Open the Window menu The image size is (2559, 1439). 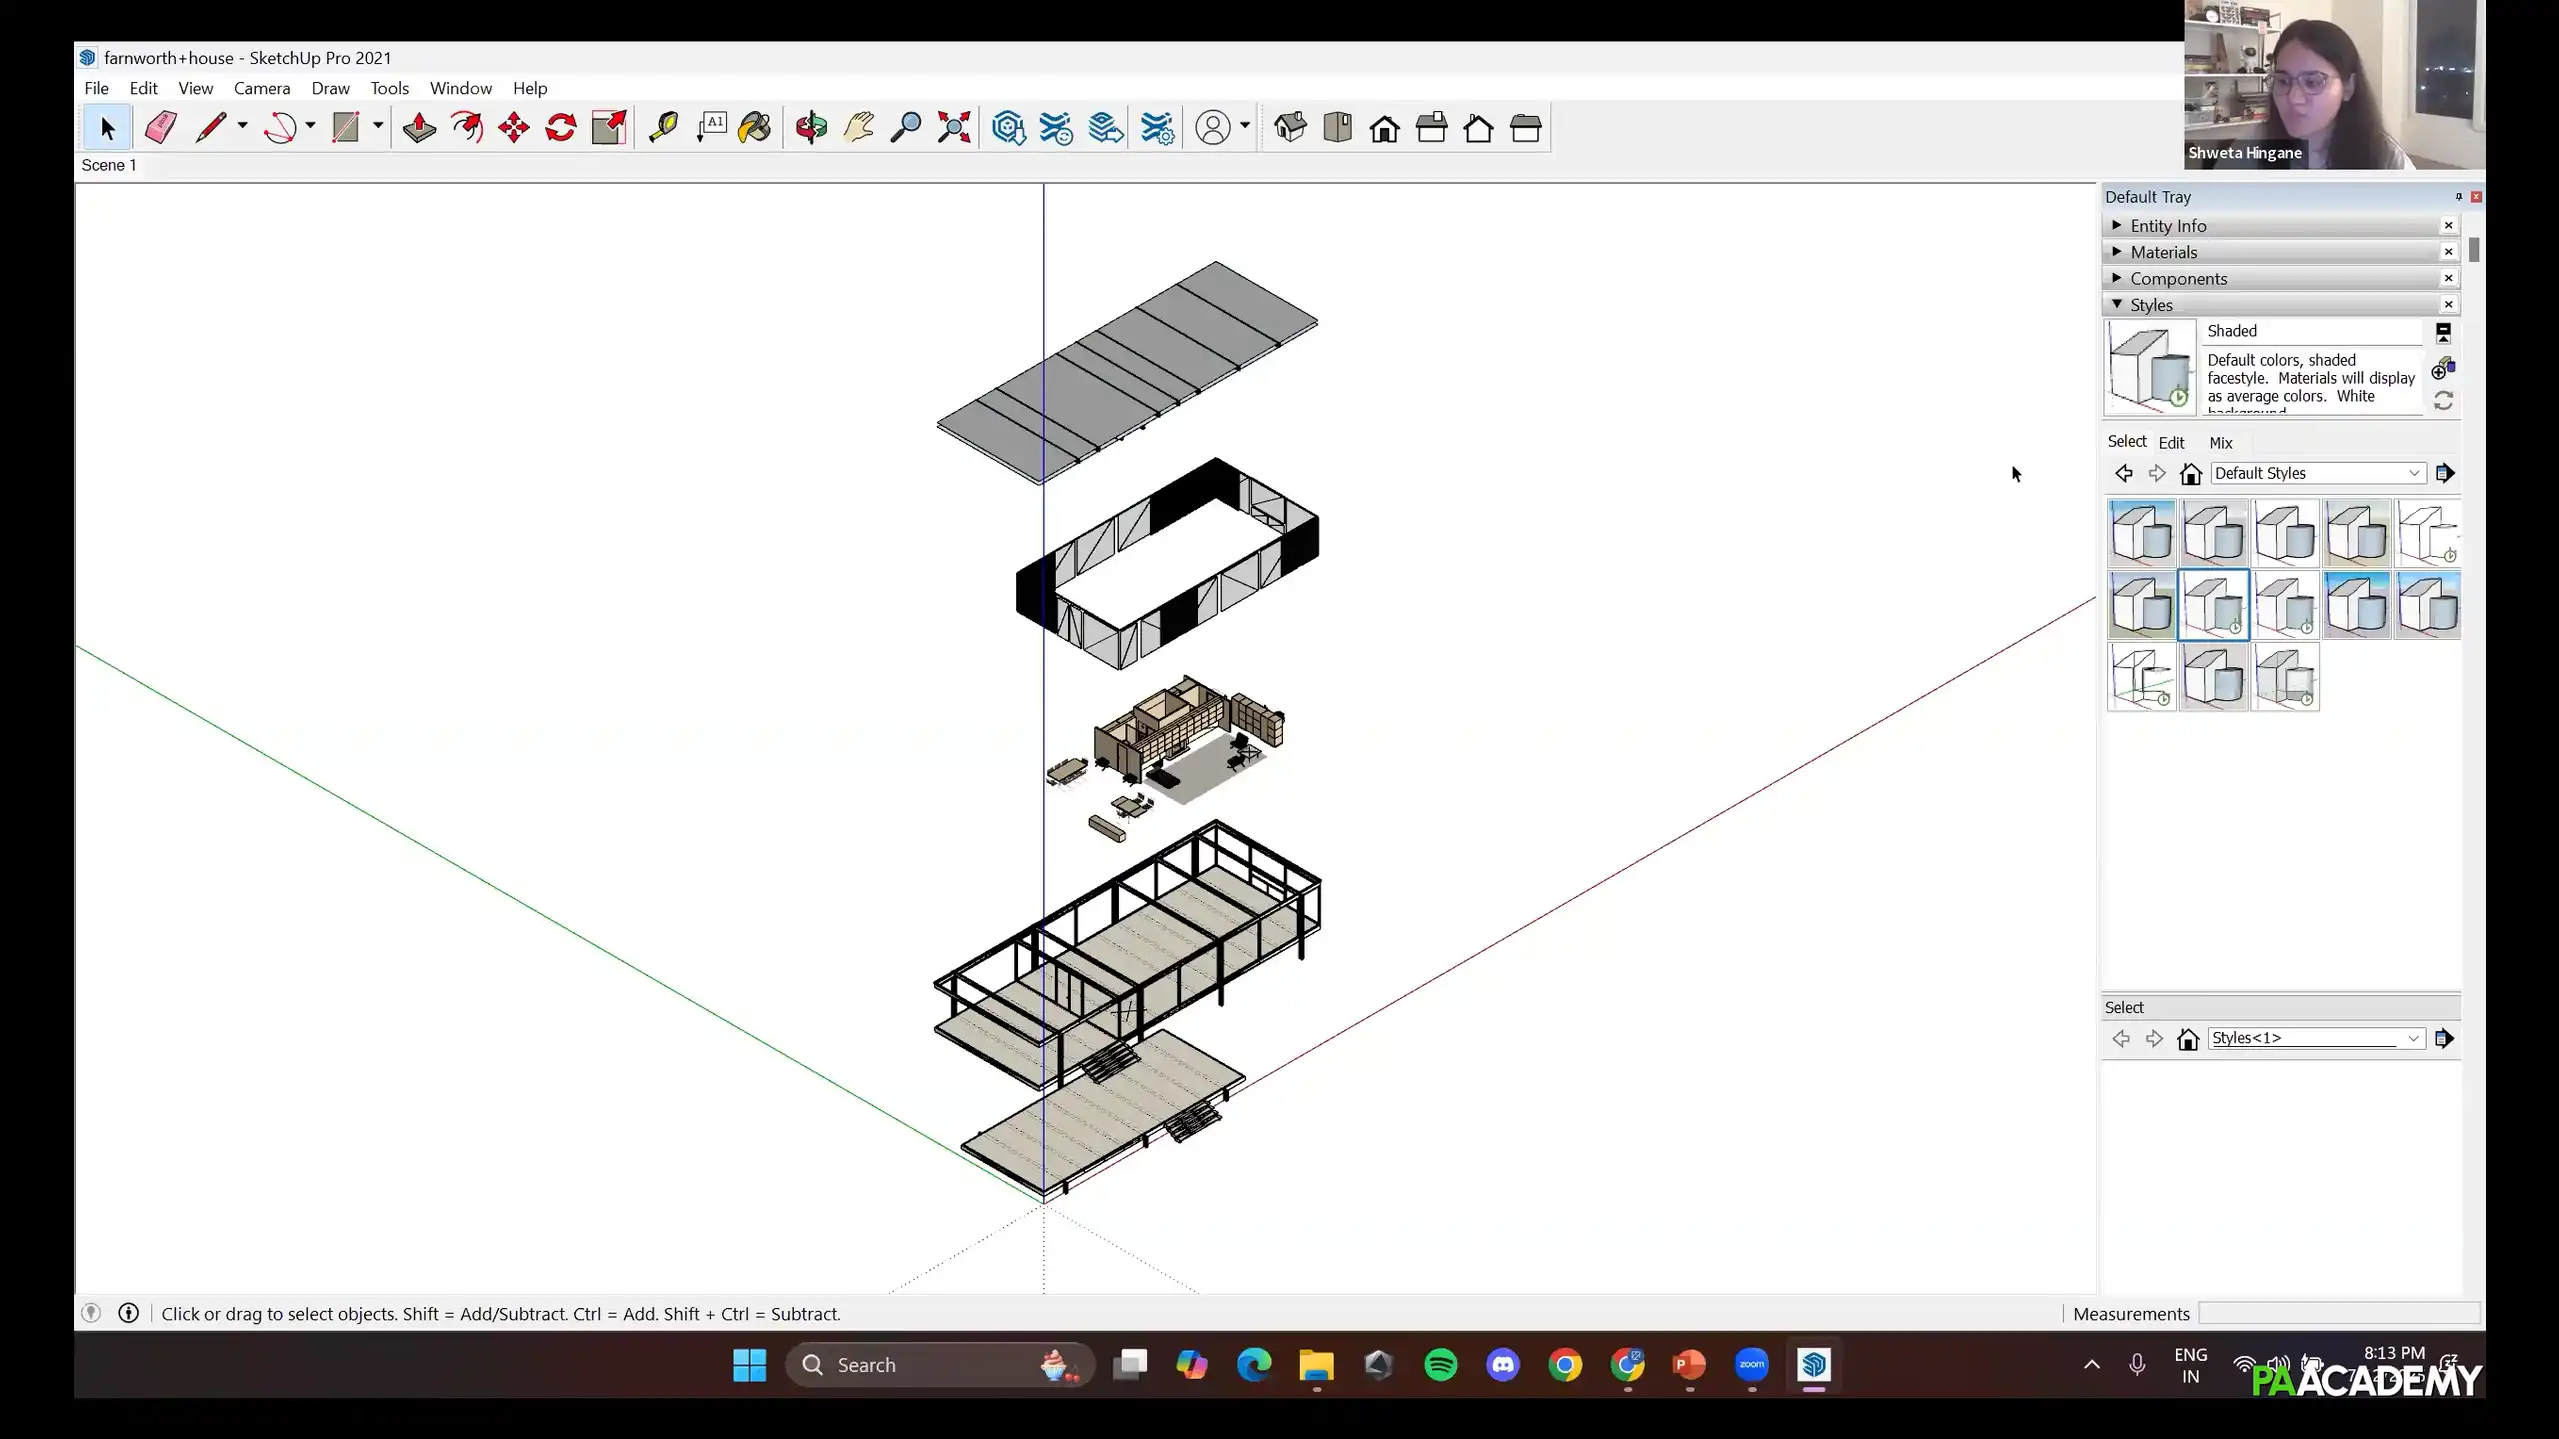[460, 88]
